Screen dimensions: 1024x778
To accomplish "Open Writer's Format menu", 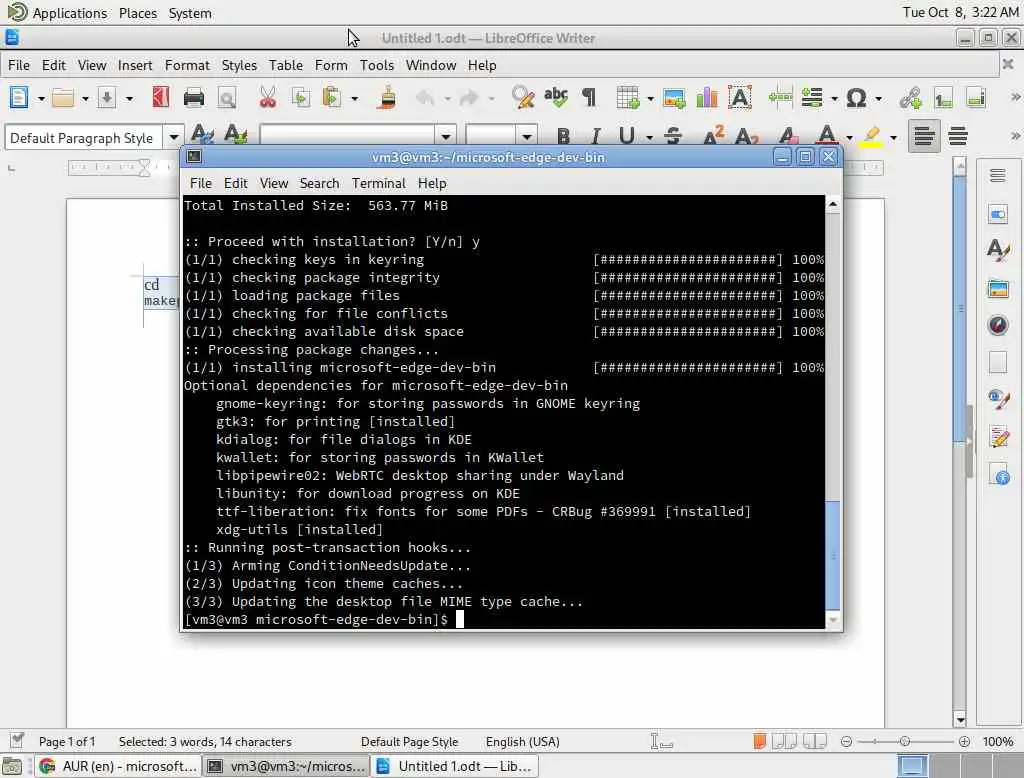I will coord(187,65).
